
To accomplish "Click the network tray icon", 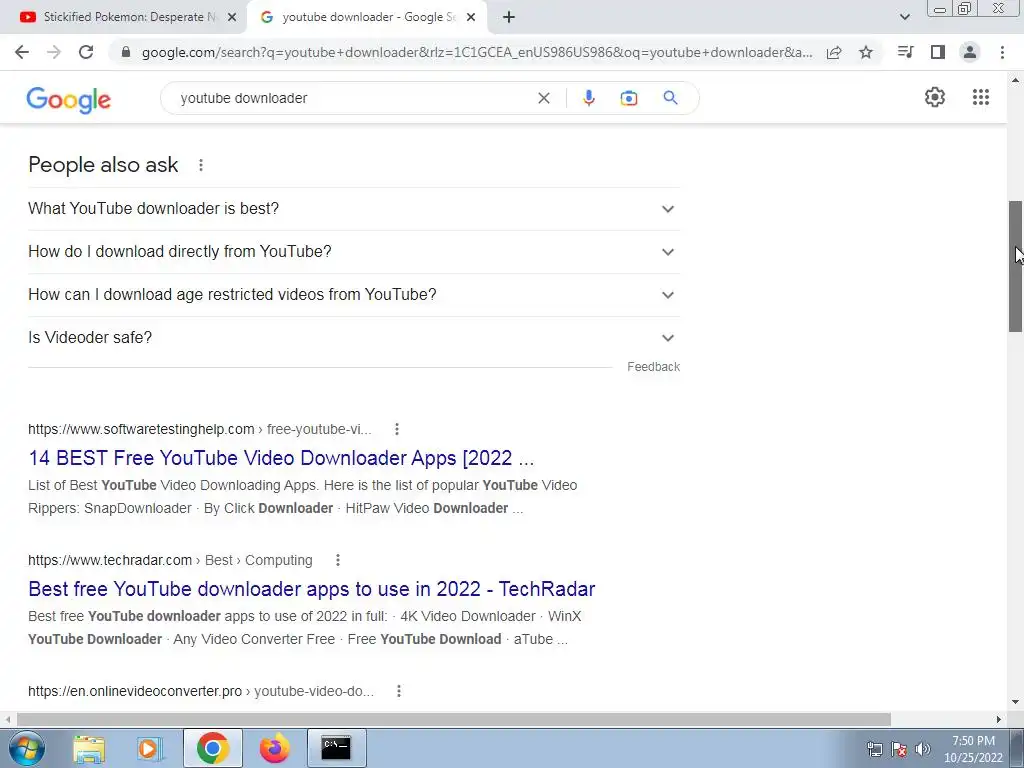I will (x=874, y=749).
